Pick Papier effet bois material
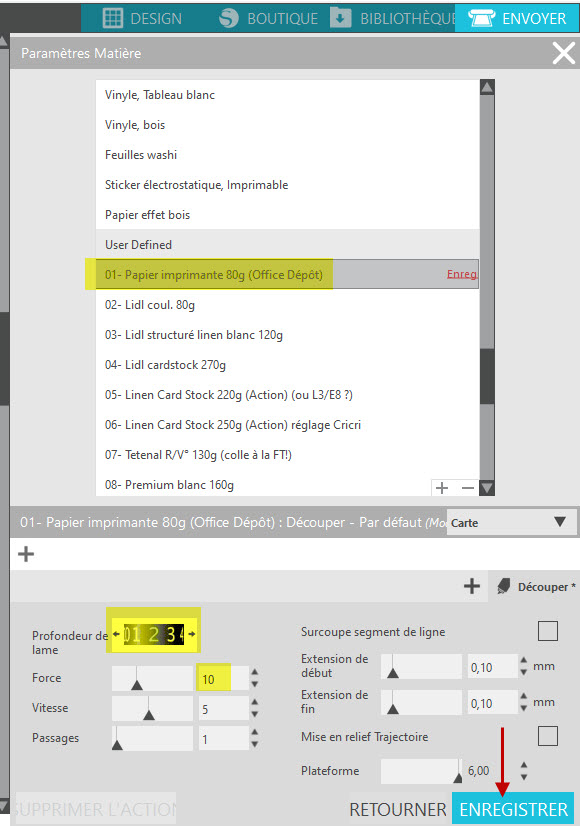Viewport: 580px width, 826px height. click(x=288, y=215)
